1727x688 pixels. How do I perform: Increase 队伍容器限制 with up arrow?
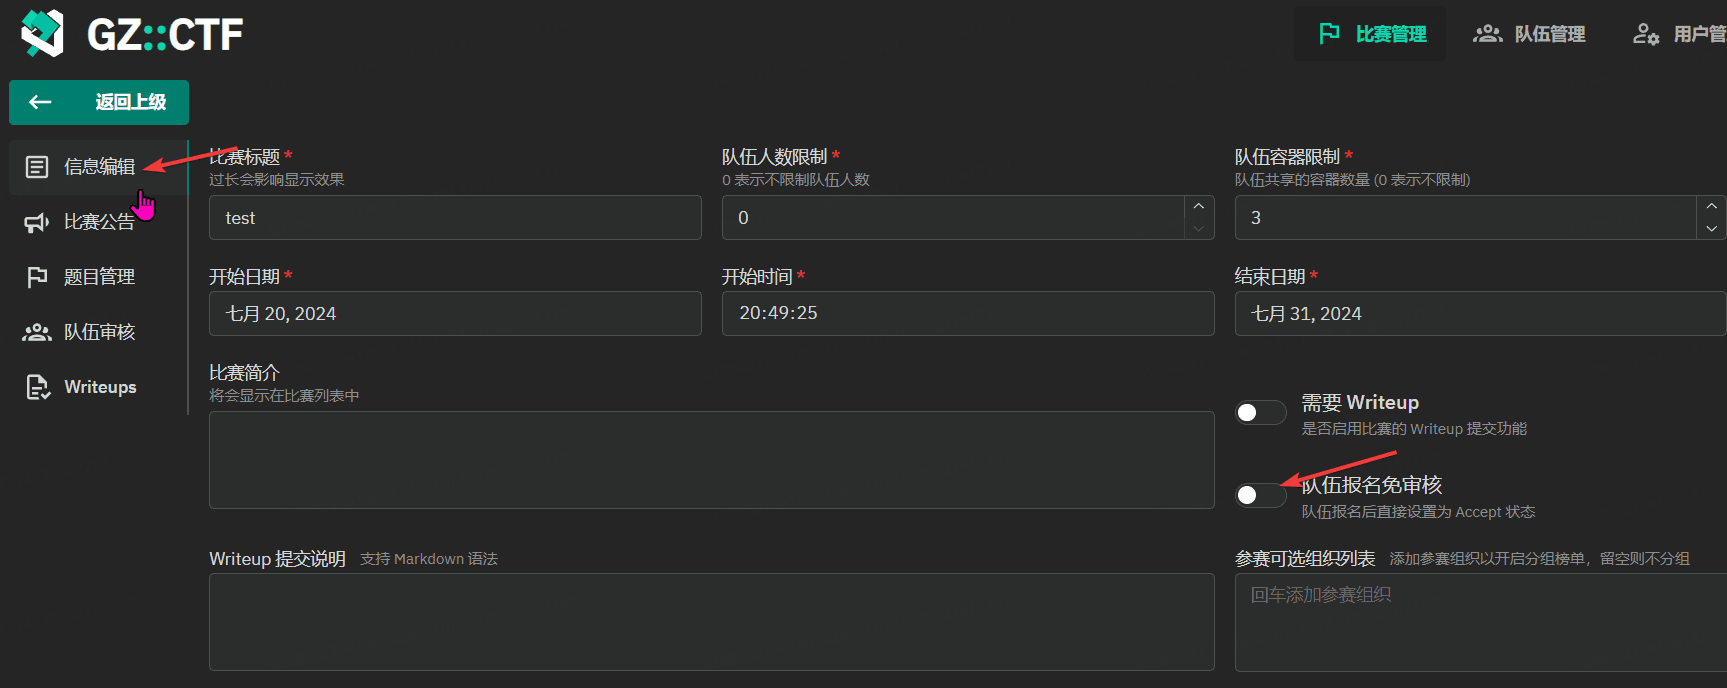click(x=1711, y=206)
